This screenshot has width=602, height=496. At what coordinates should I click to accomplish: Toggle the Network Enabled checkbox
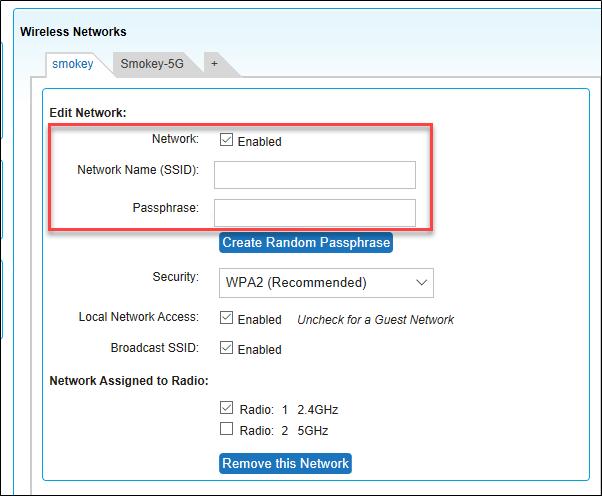pyautogui.click(x=226, y=141)
